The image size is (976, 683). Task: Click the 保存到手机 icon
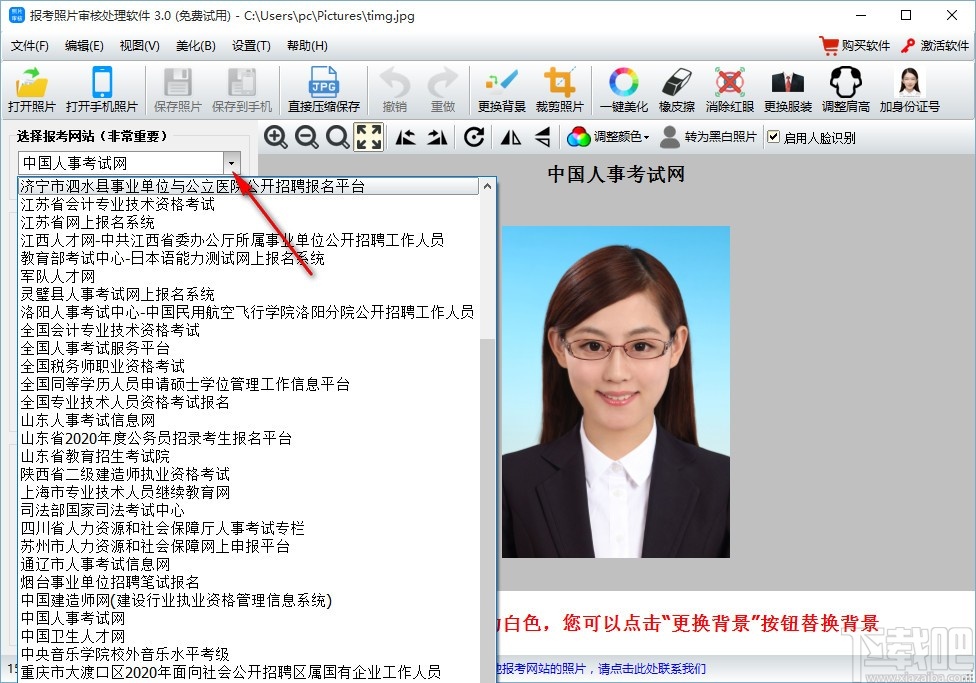tap(242, 90)
